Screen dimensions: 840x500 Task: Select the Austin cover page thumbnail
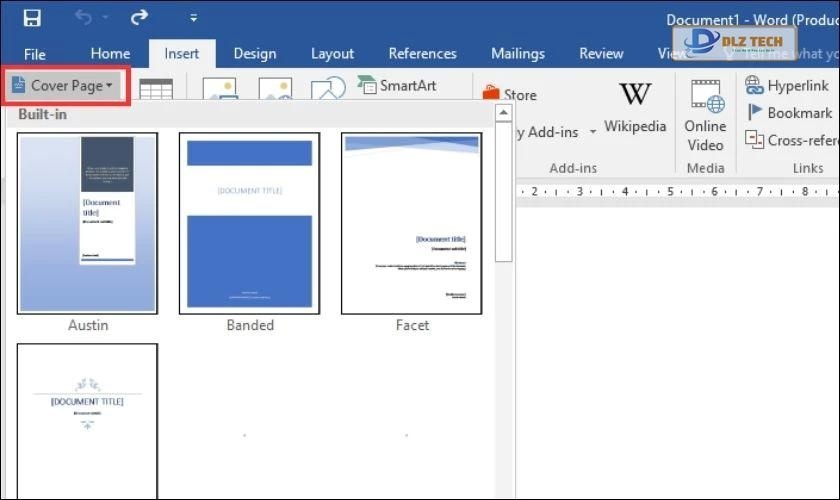[88, 223]
